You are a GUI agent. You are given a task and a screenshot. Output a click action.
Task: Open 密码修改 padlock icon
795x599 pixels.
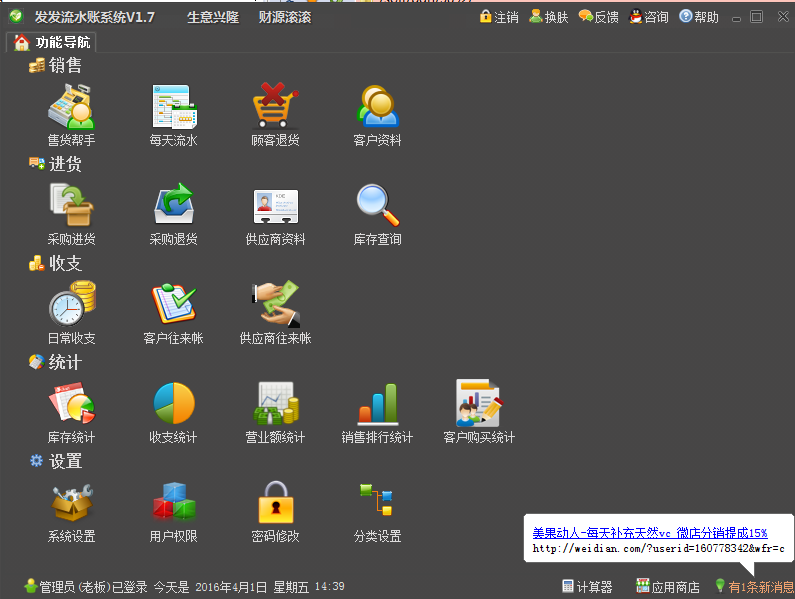[275, 502]
